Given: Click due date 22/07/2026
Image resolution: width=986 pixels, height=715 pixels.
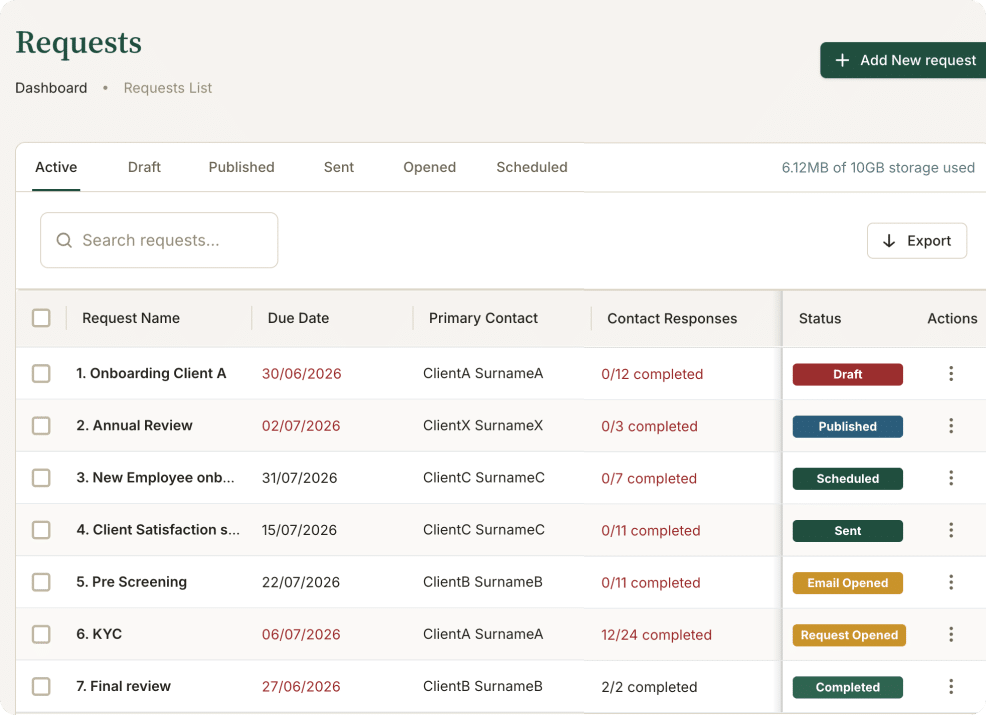Looking at the screenshot, I should 301,583.
